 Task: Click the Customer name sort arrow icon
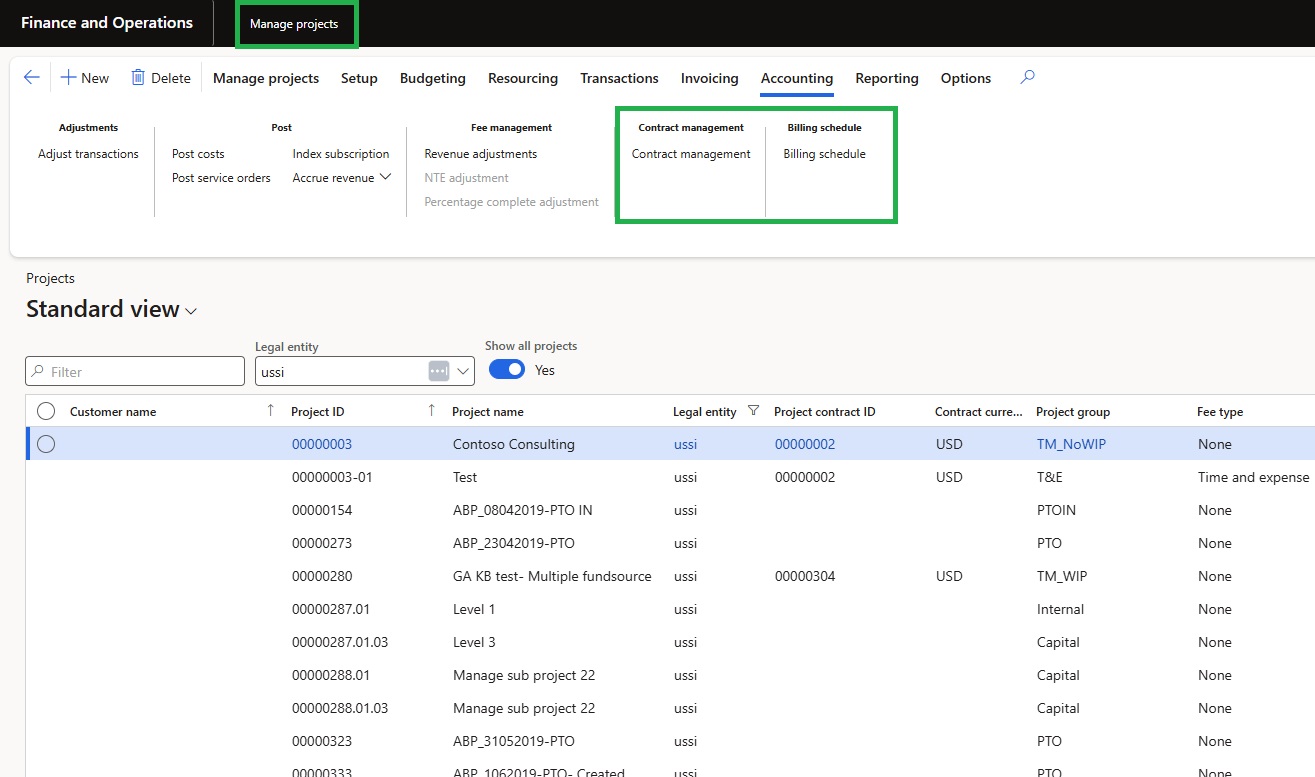click(270, 411)
